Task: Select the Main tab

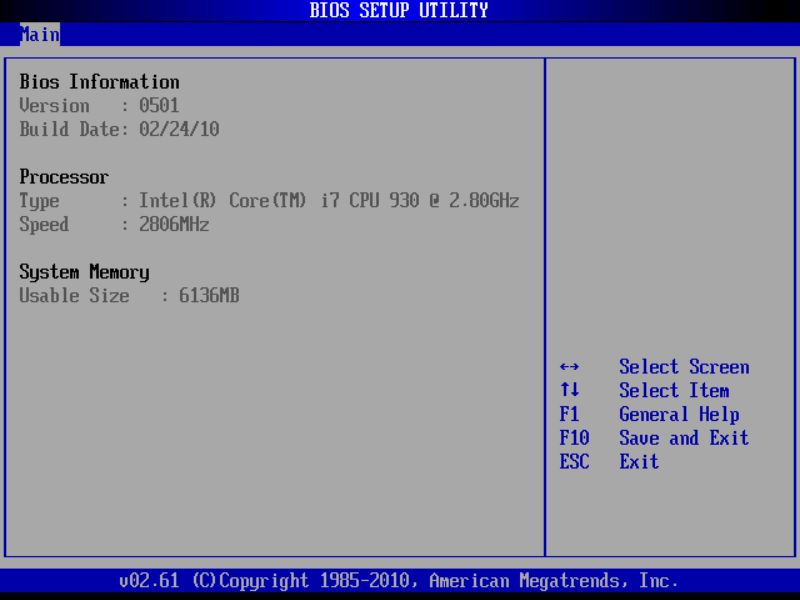Action: pos(40,35)
